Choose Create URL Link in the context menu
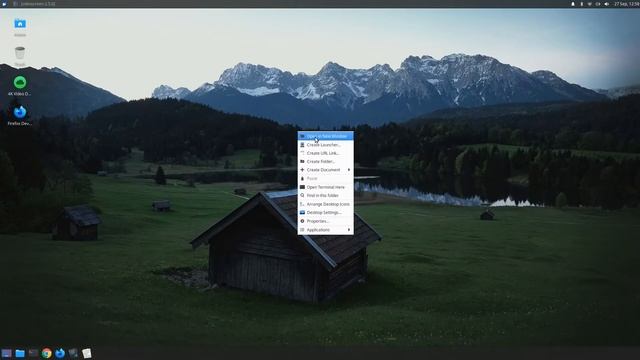This screenshot has height=360, width=640. 325,153
